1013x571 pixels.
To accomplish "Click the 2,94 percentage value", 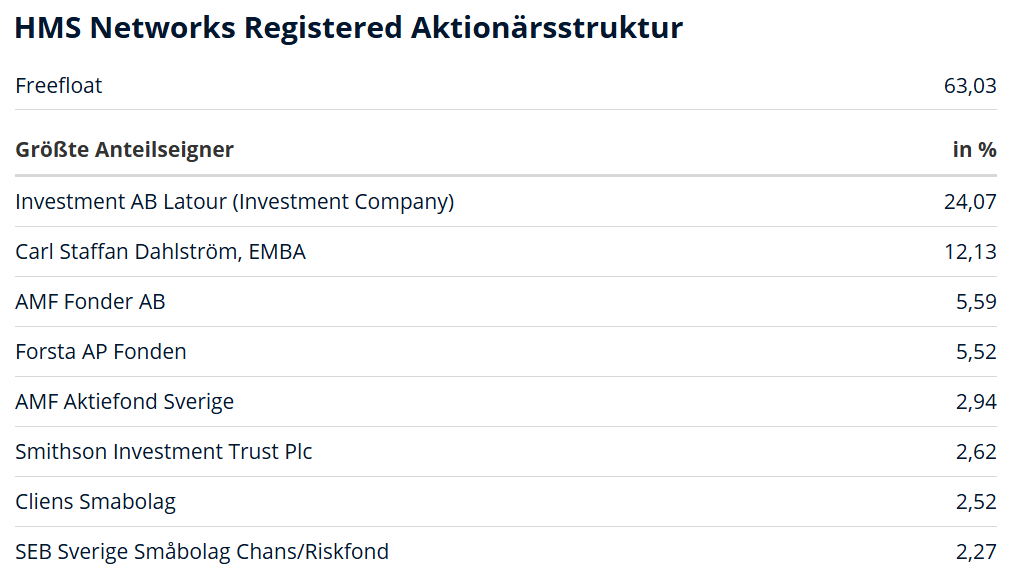I will (x=976, y=402).
